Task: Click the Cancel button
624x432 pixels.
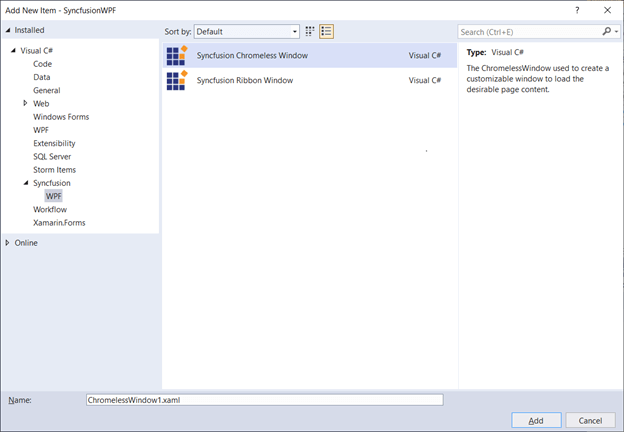Action: 590,420
